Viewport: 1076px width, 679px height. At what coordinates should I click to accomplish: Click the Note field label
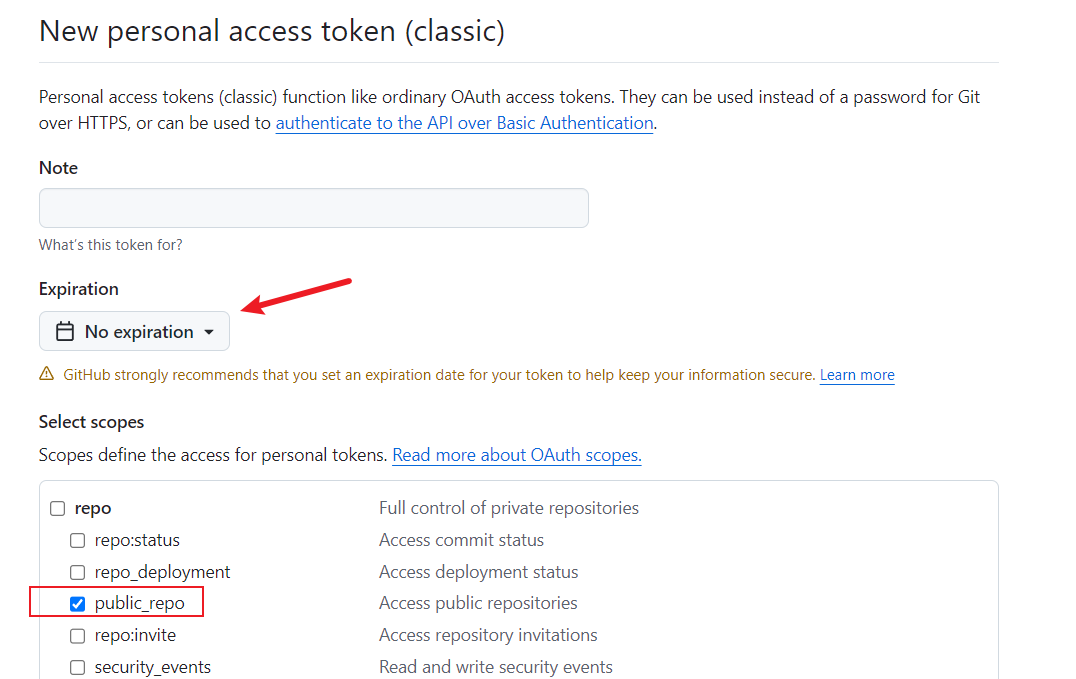coord(58,168)
